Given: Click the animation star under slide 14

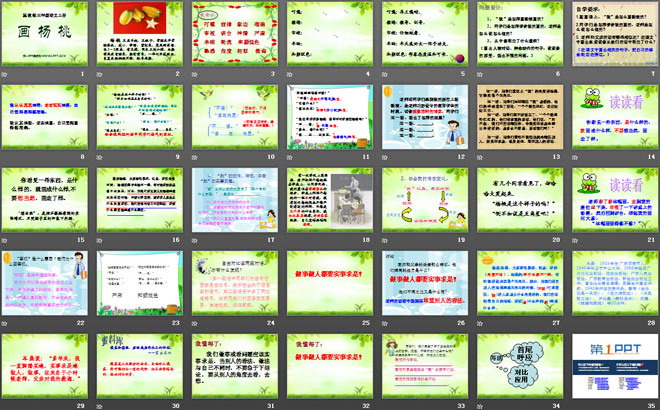Looking at the screenshot, I should tap(575, 157).
